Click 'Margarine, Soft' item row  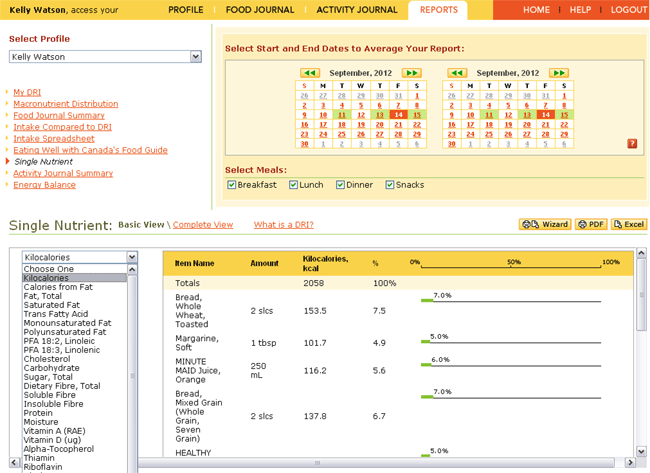pyautogui.click(x=197, y=343)
